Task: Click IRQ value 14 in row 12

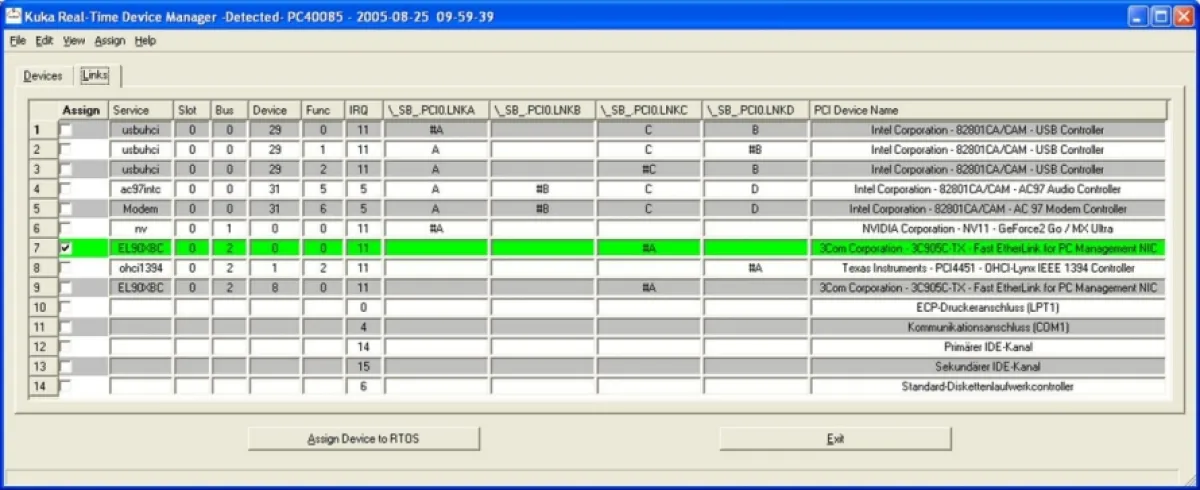Action: (364, 347)
